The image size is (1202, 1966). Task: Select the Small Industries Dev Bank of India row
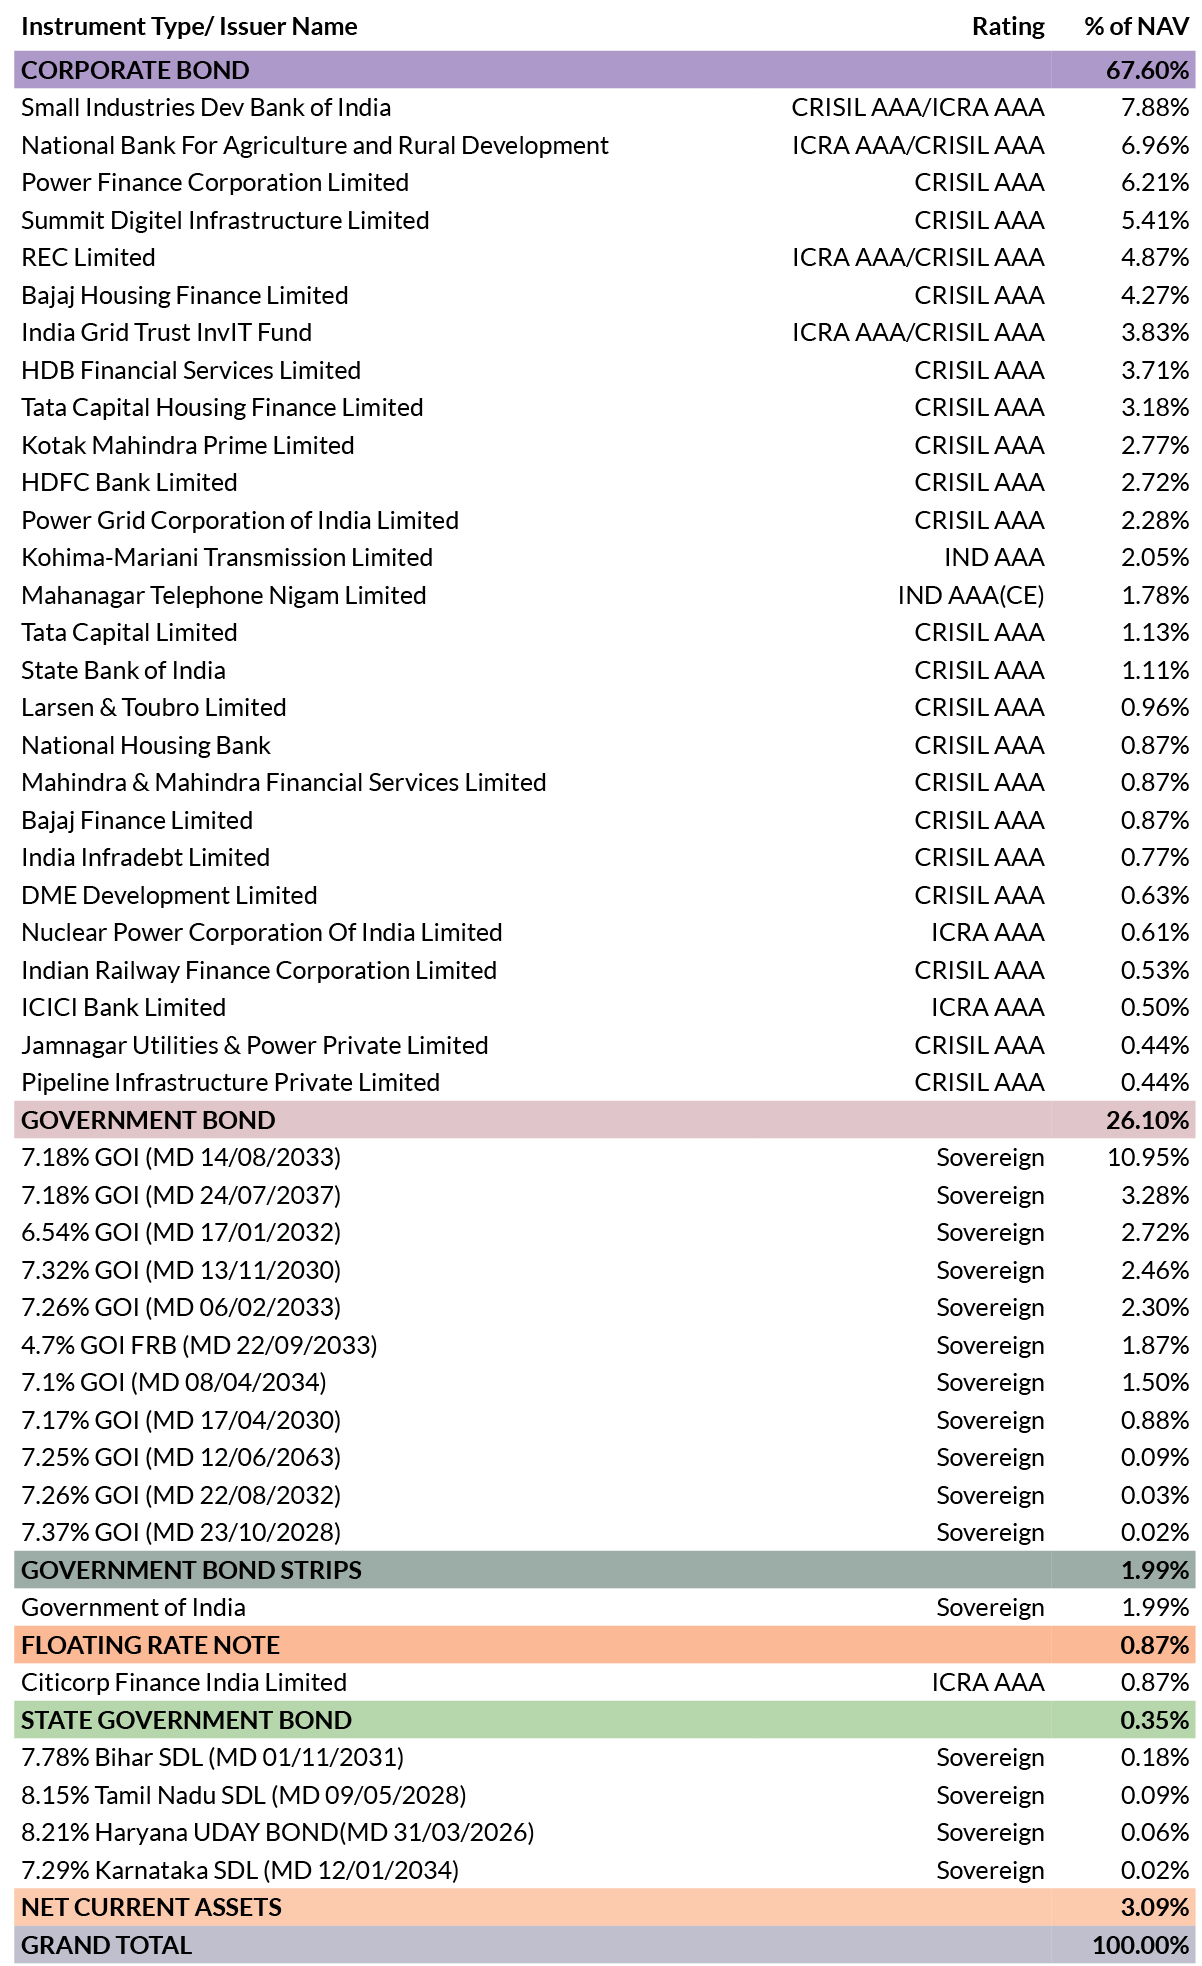pyautogui.click(x=605, y=108)
